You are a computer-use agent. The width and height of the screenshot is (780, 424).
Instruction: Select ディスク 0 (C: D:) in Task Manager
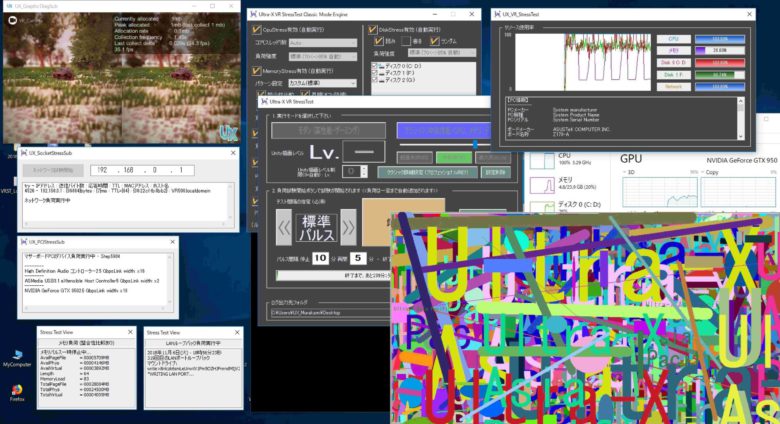click(568, 205)
